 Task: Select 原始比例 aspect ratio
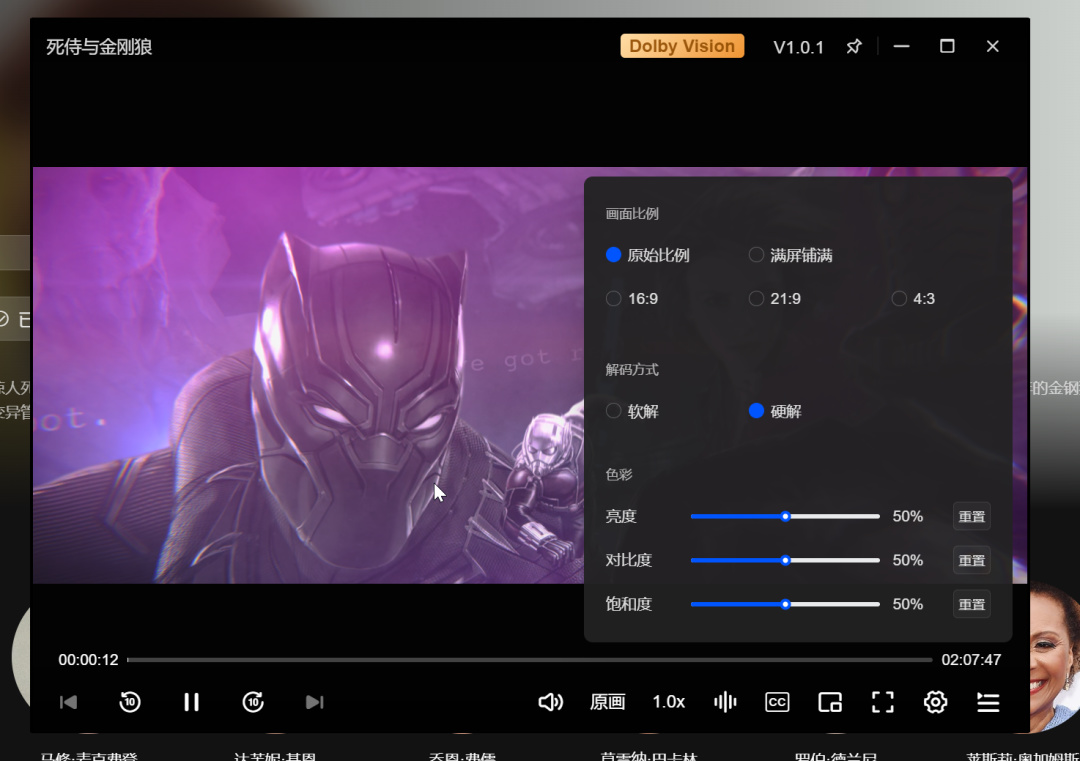647,255
